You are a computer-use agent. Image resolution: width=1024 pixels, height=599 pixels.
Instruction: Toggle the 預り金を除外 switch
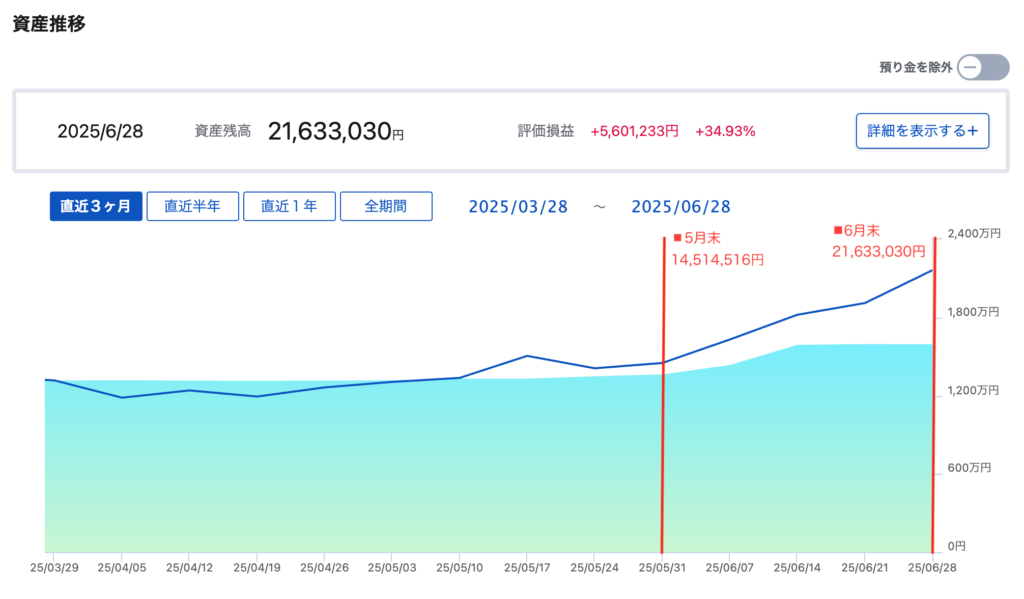983,67
